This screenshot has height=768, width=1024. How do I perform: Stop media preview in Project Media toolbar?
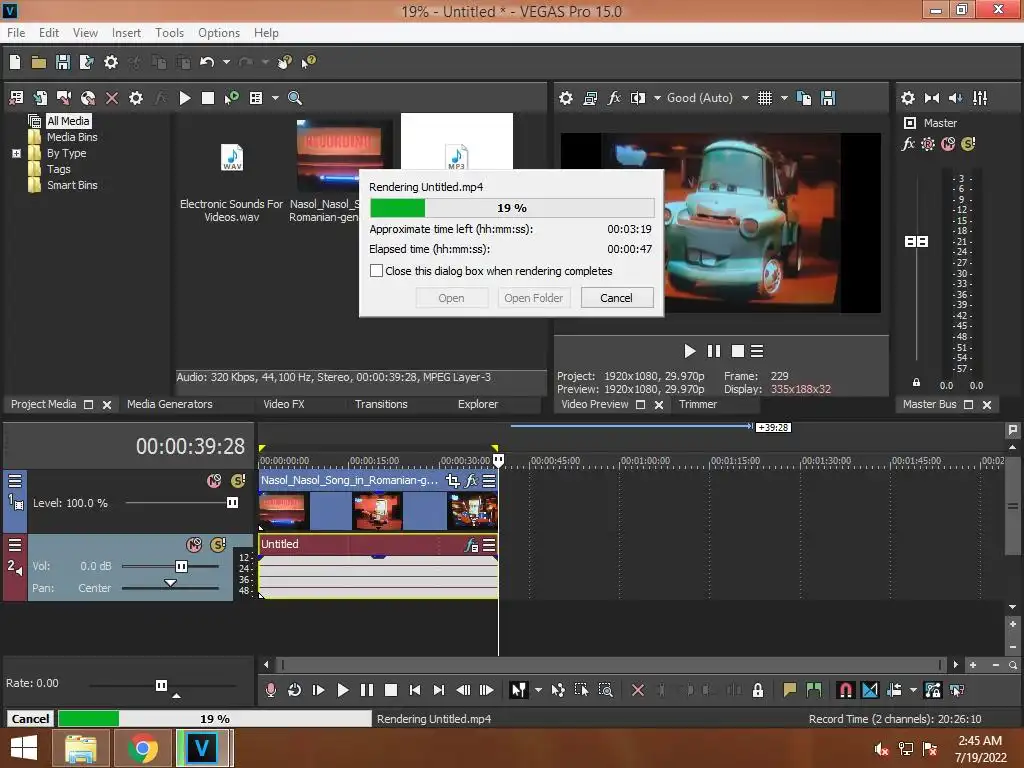tap(208, 98)
